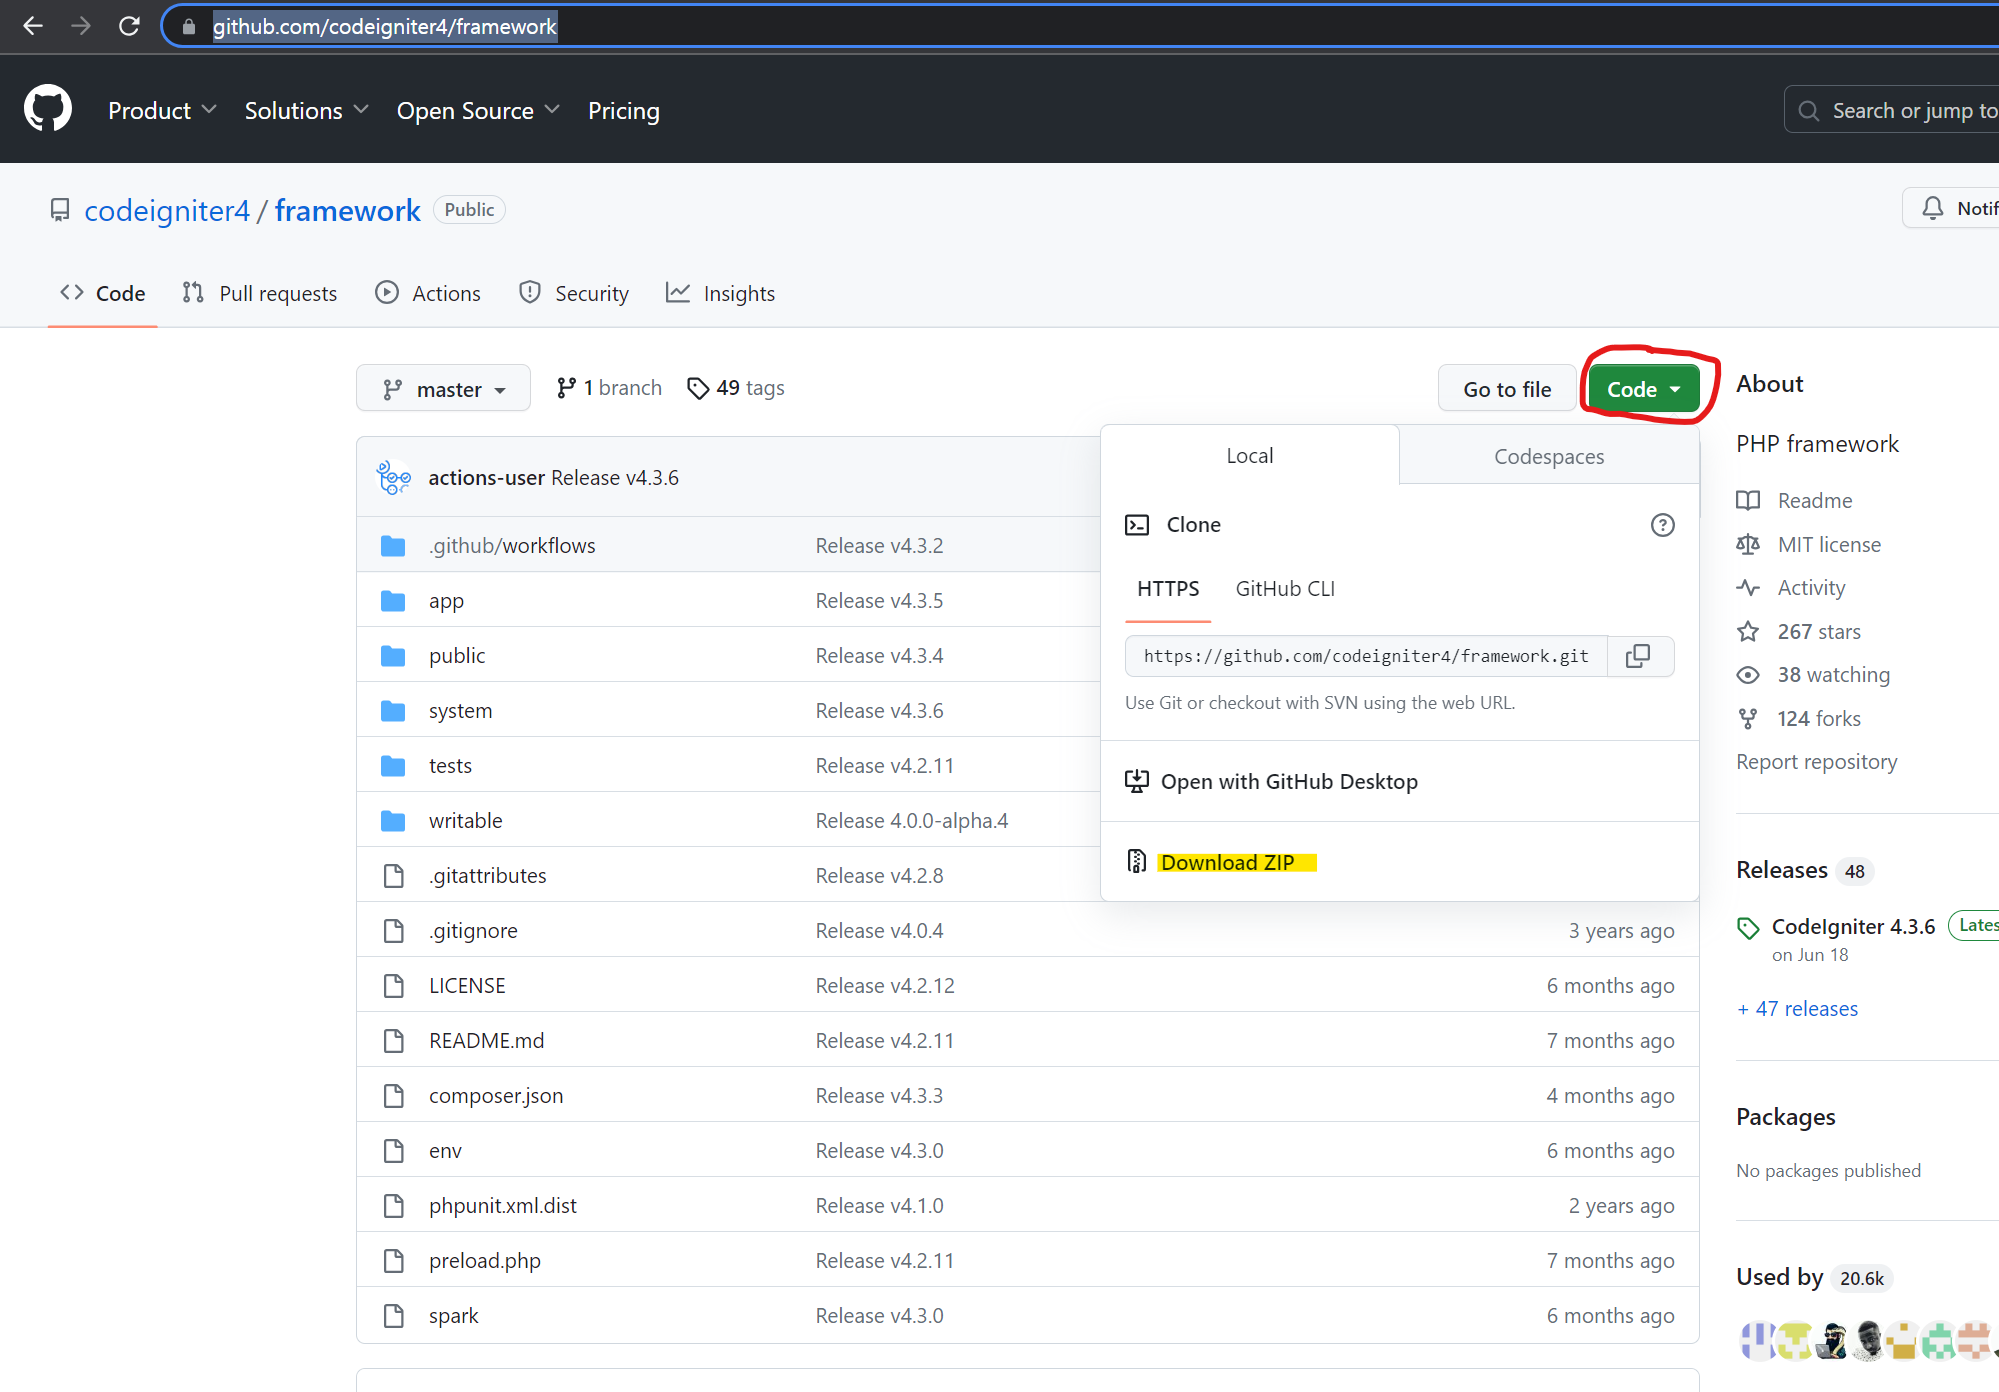Click the Search or jump to field
The width and height of the screenshot is (1999, 1392).
[x=1900, y=110]
